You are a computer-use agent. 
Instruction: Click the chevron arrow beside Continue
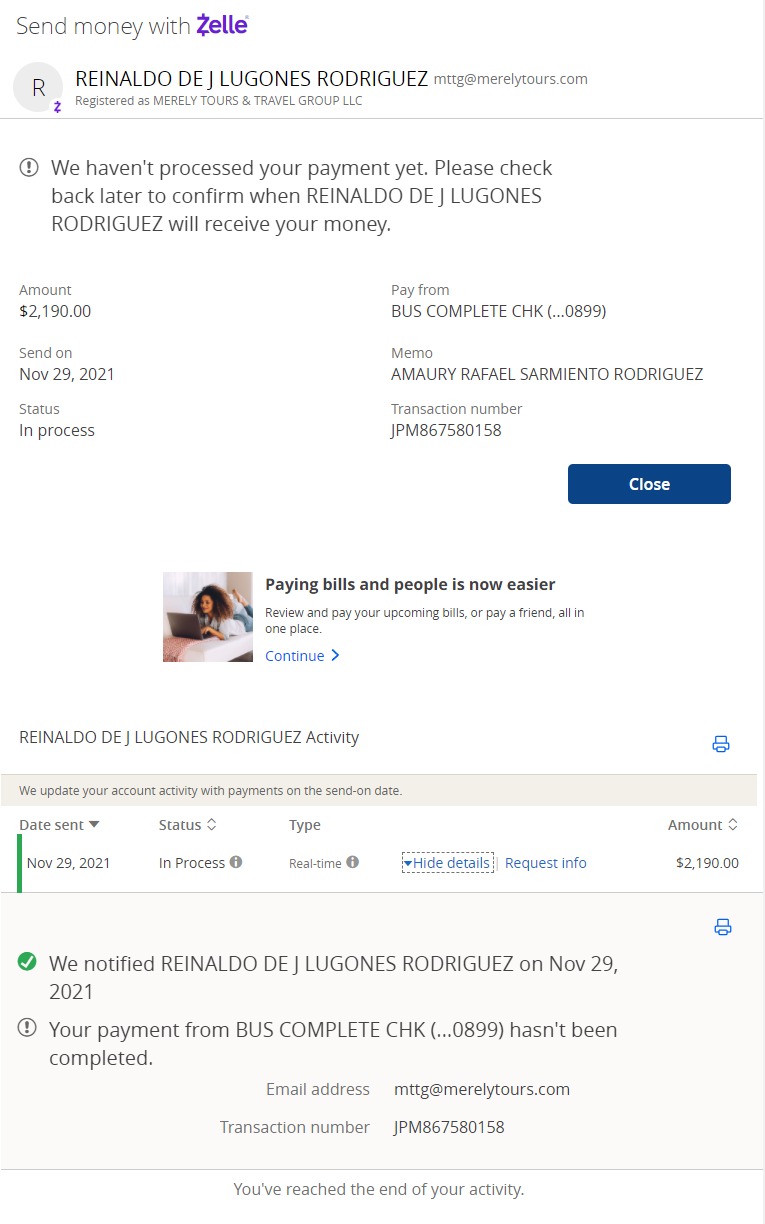pos(335,656)
